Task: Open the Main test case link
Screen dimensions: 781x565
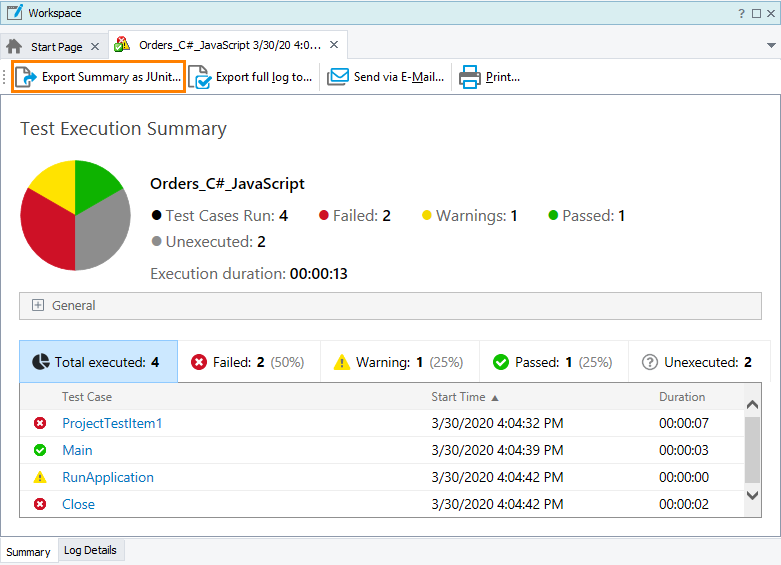Action: 77,451
